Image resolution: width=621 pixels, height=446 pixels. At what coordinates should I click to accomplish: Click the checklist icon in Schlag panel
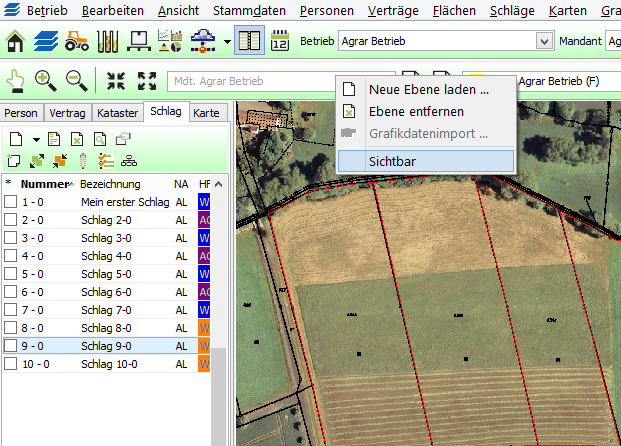[x=106, y=160]
